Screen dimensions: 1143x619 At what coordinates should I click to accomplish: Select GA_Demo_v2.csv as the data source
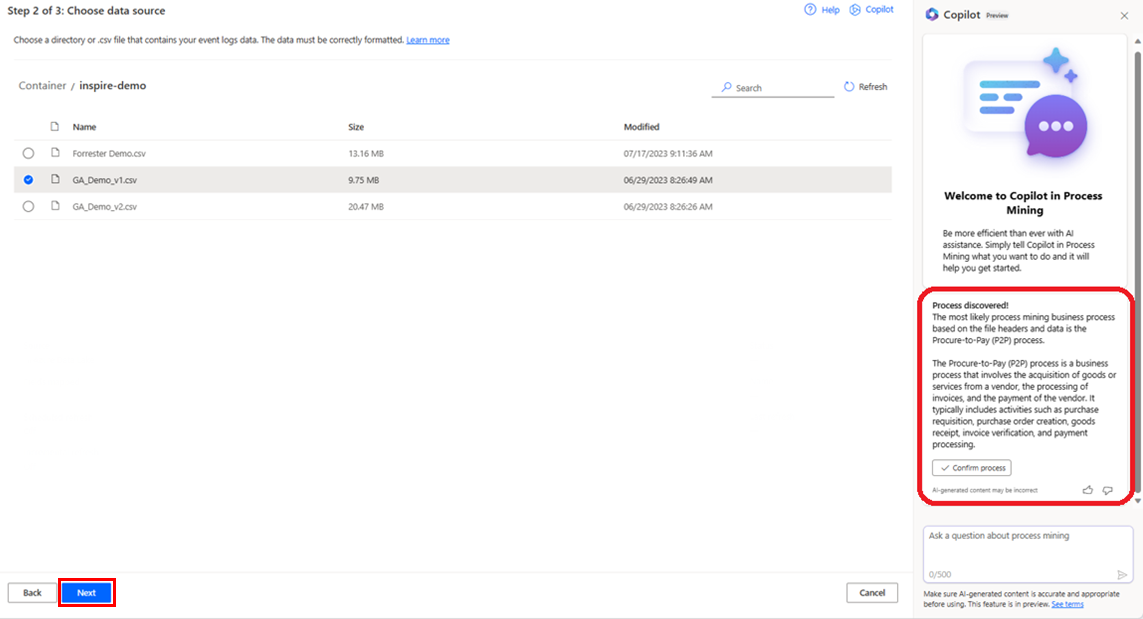pos(28,206)
